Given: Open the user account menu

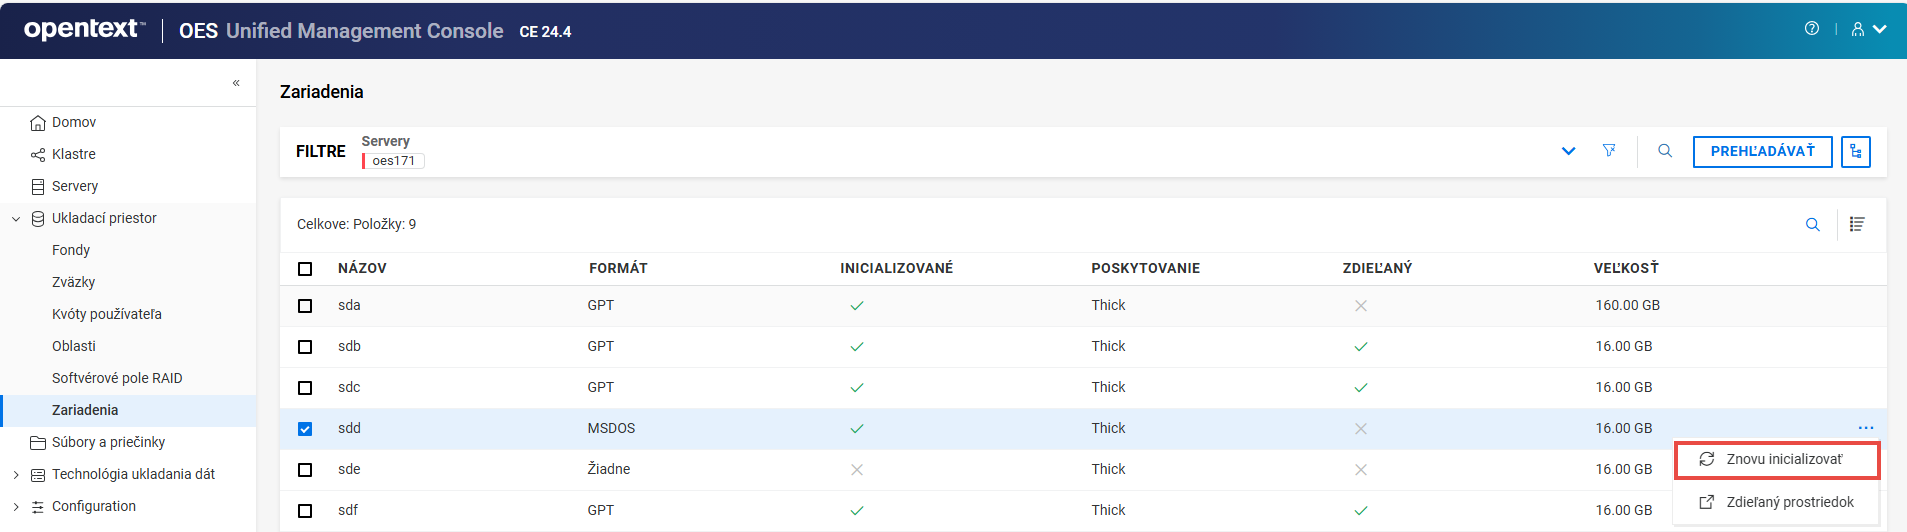Looking at the screenshot, I should click(x=1867, y=29).
